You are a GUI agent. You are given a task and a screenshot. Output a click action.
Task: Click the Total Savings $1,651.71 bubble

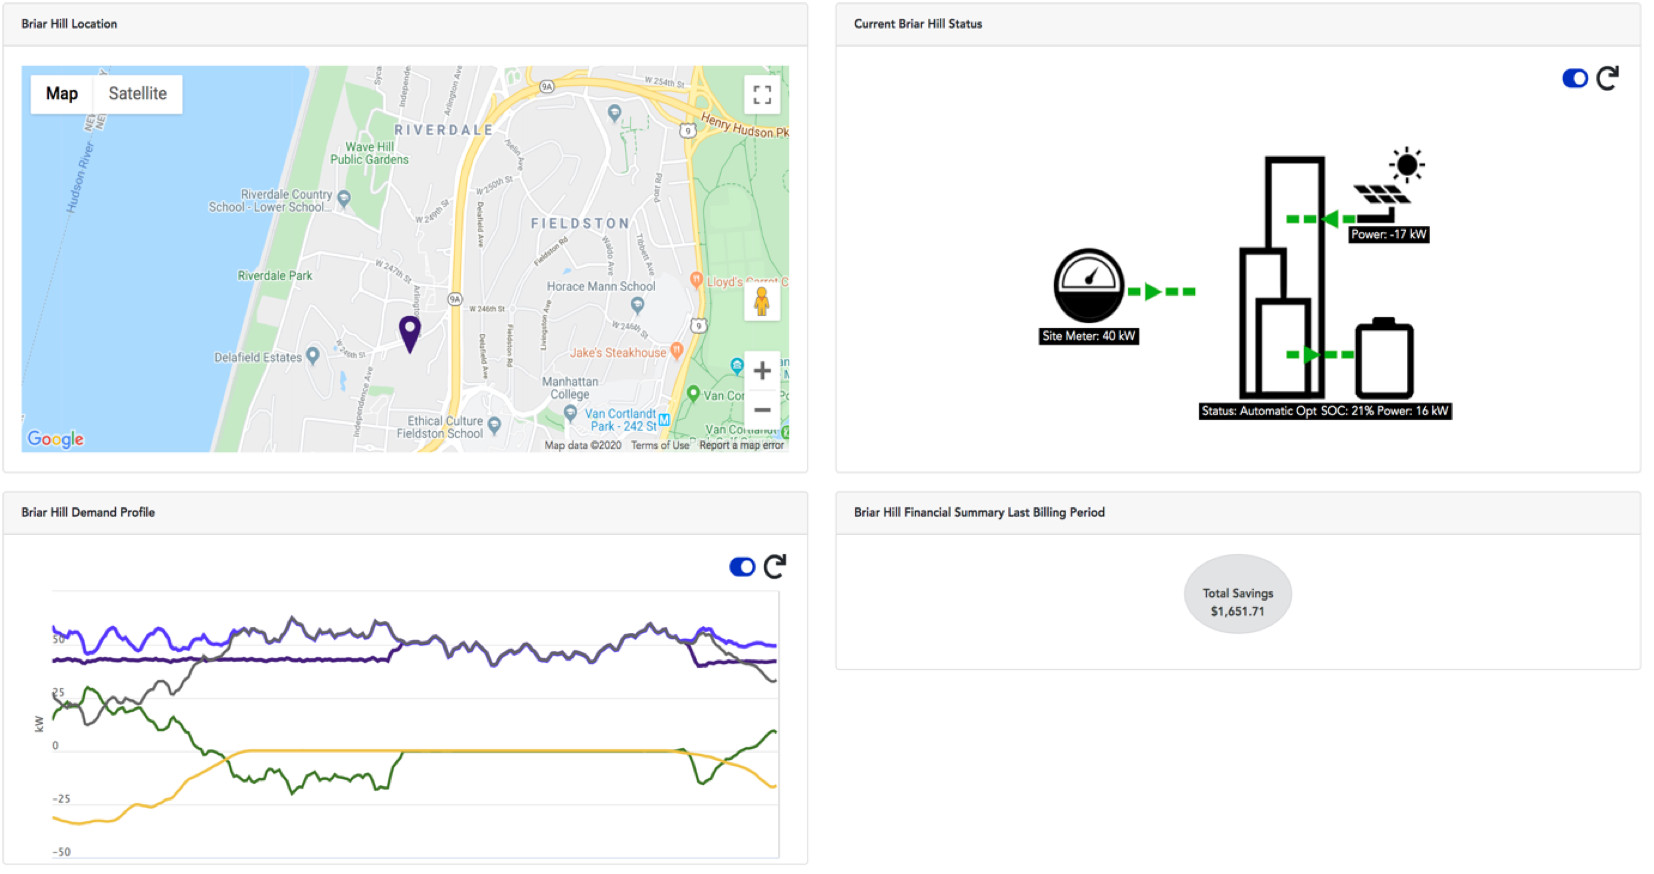coord(1238,594)
